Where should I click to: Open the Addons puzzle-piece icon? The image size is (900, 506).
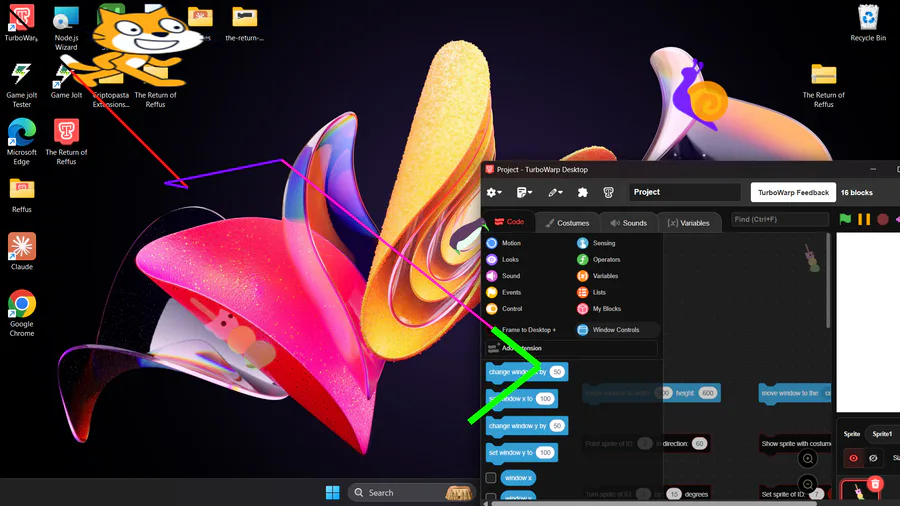[583, 192]
